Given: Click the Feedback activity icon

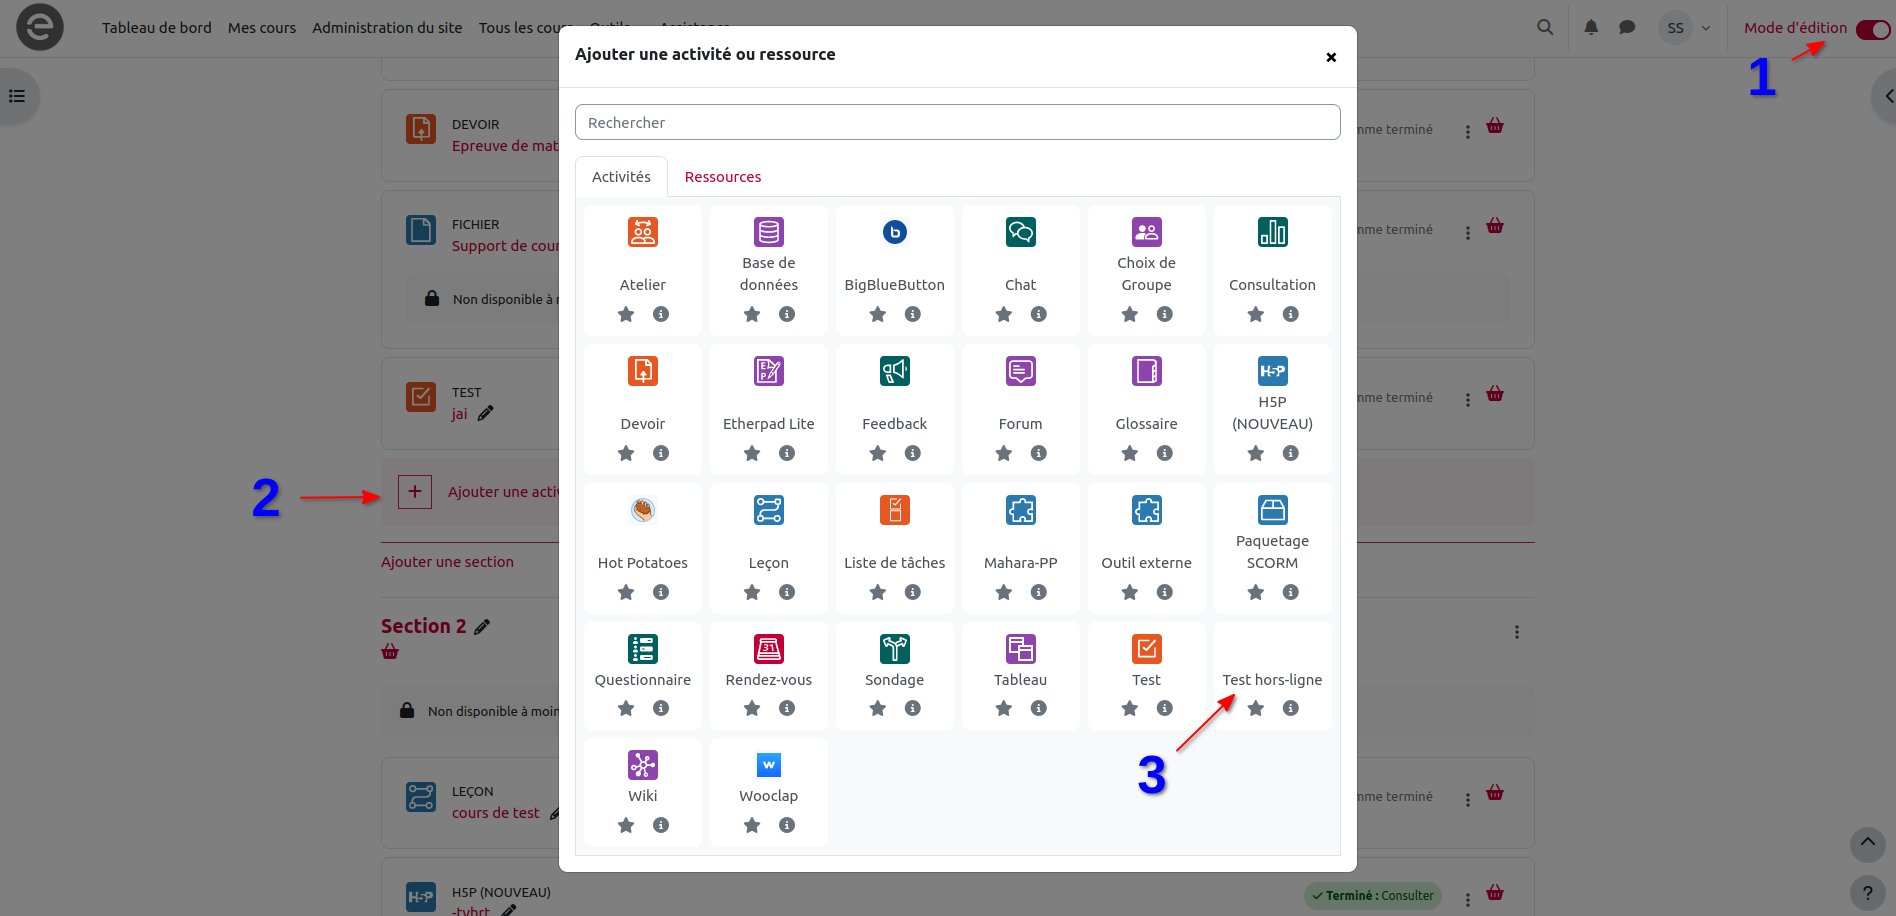Looking at the screenshot, I should tap(894, 372).
